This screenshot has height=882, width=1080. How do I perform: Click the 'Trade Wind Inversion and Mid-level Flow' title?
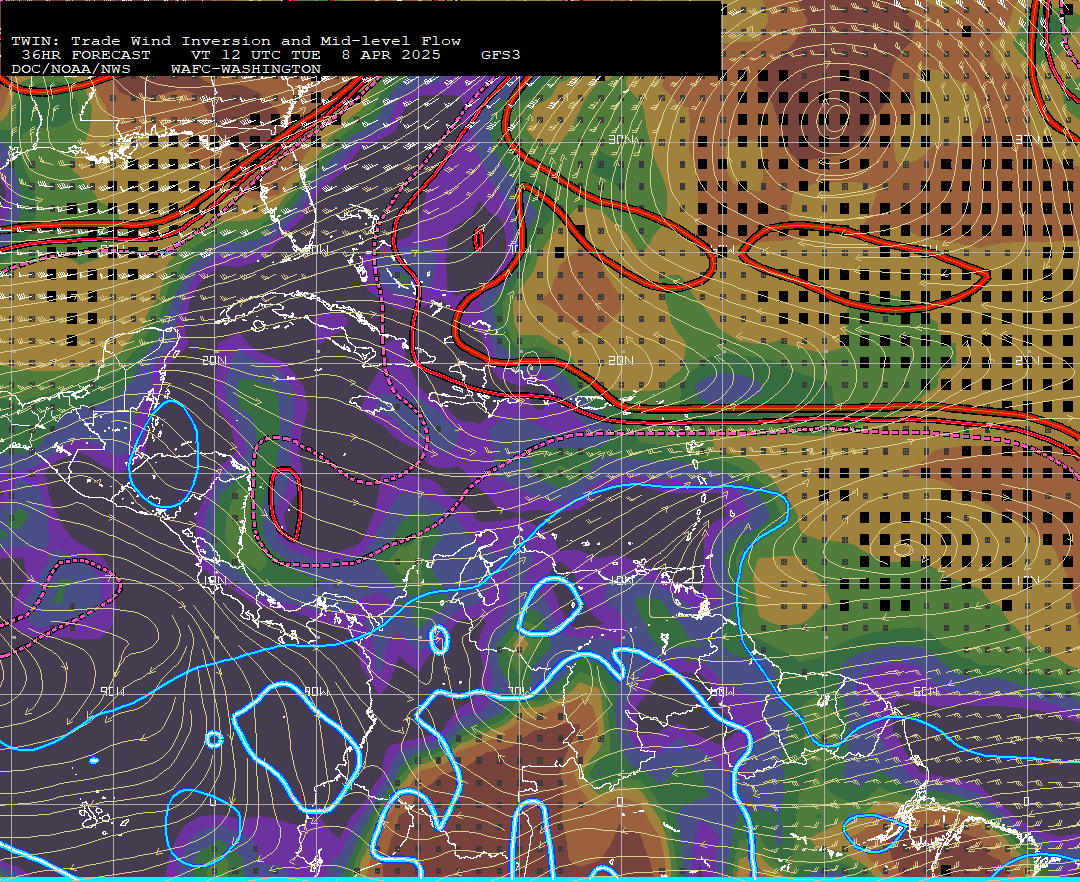[266, 41]
